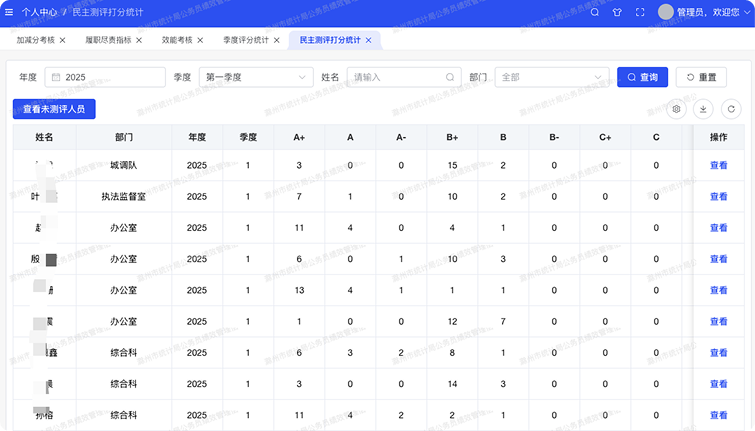Toggle the fullscreen icon in header
The image size is (755, 431).
(x=640, y=12)
